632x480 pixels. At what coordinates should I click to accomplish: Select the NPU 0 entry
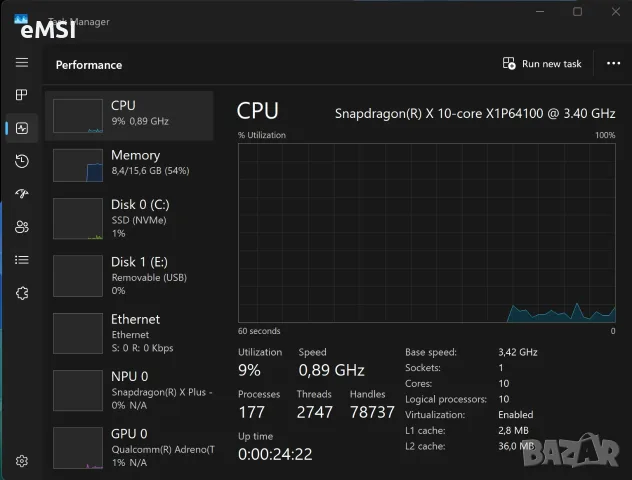pyautogui.click(x=129, y=391)
